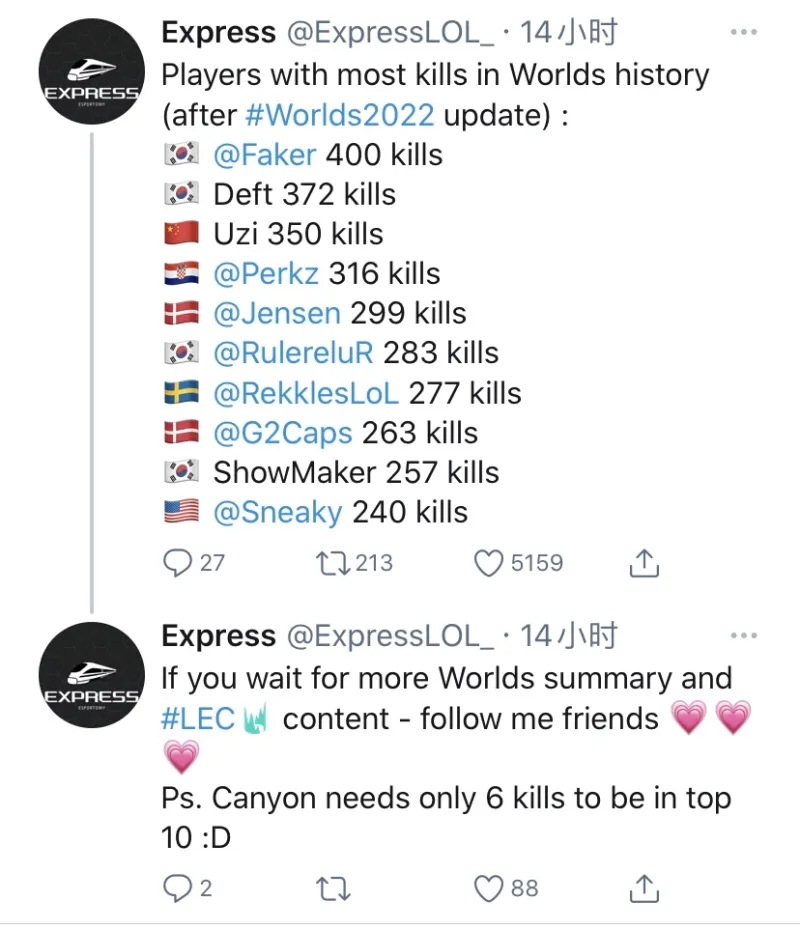
Task: Share the follow-up Canyon tweet
Action: pyautogui.click(x=645, y=887)
